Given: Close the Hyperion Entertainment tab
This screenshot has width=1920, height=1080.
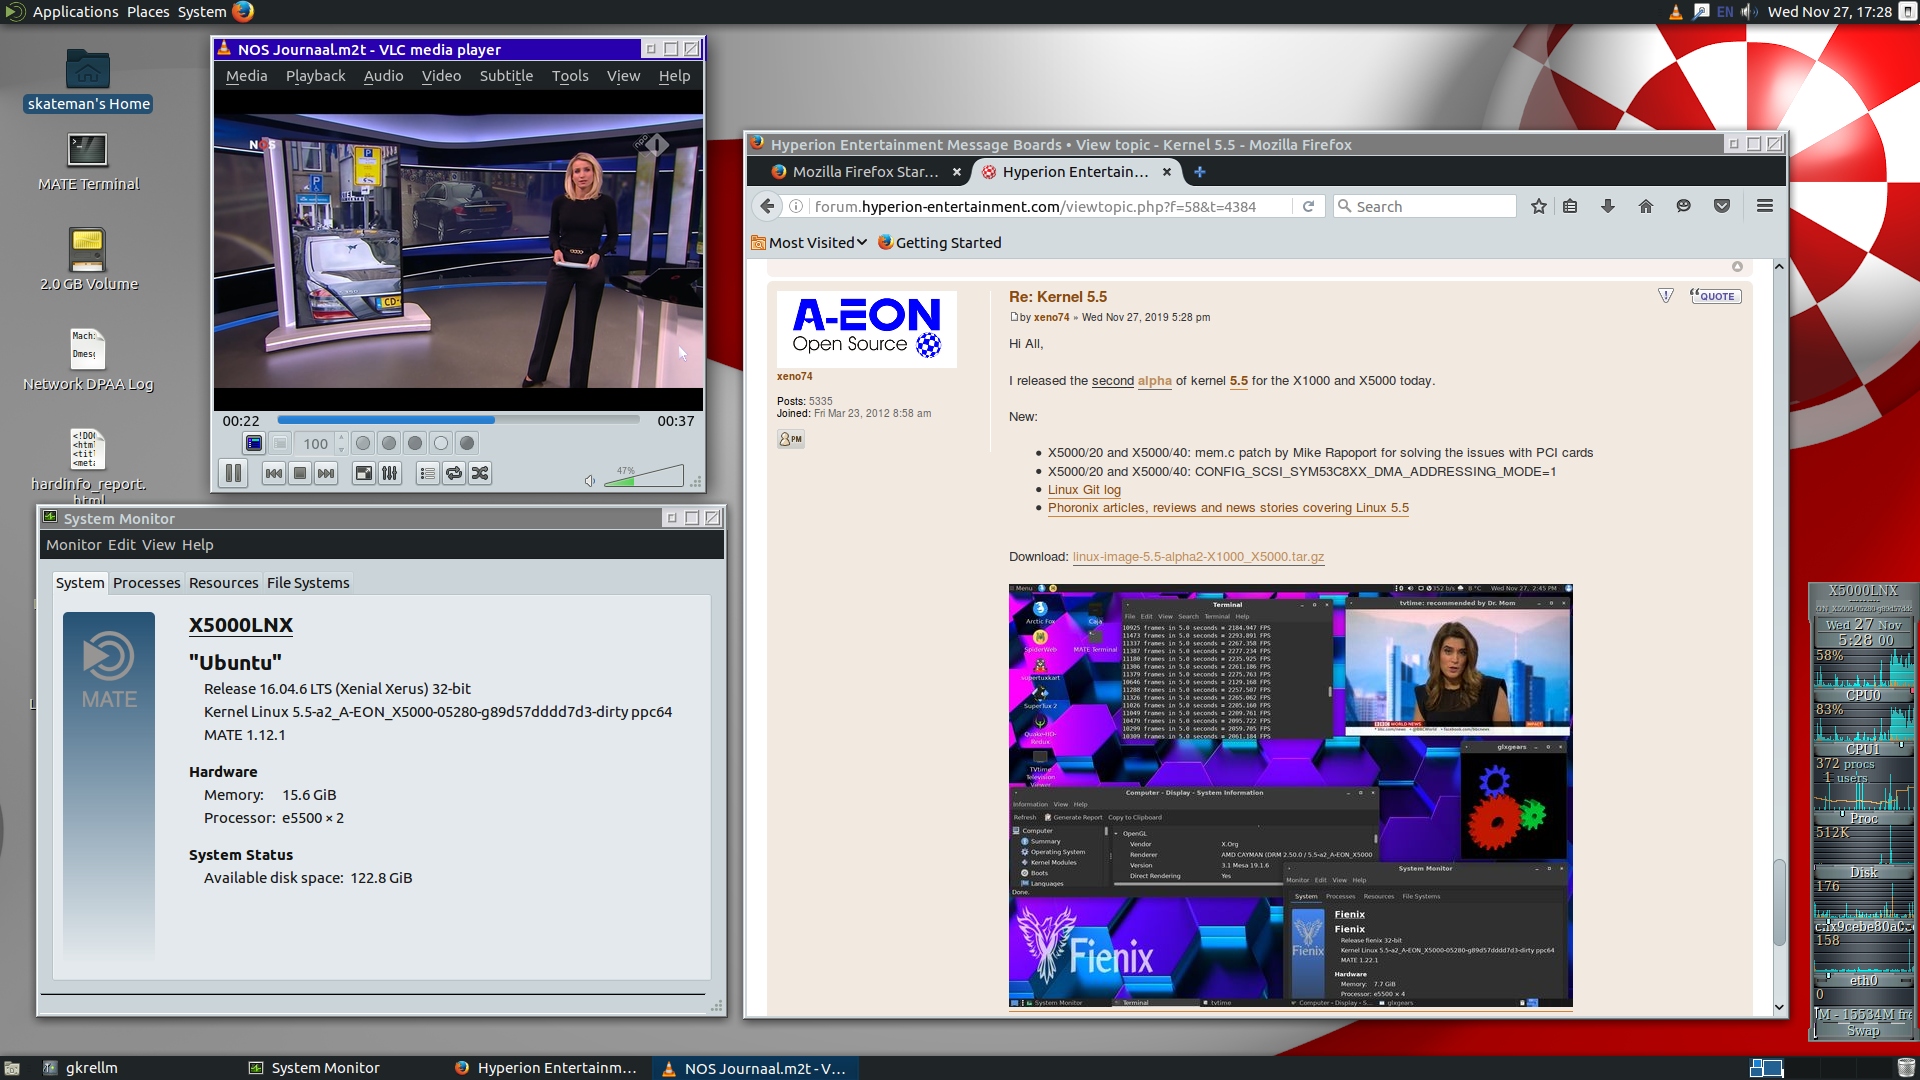Looking at the screenshot, I should coord(1167,172).
